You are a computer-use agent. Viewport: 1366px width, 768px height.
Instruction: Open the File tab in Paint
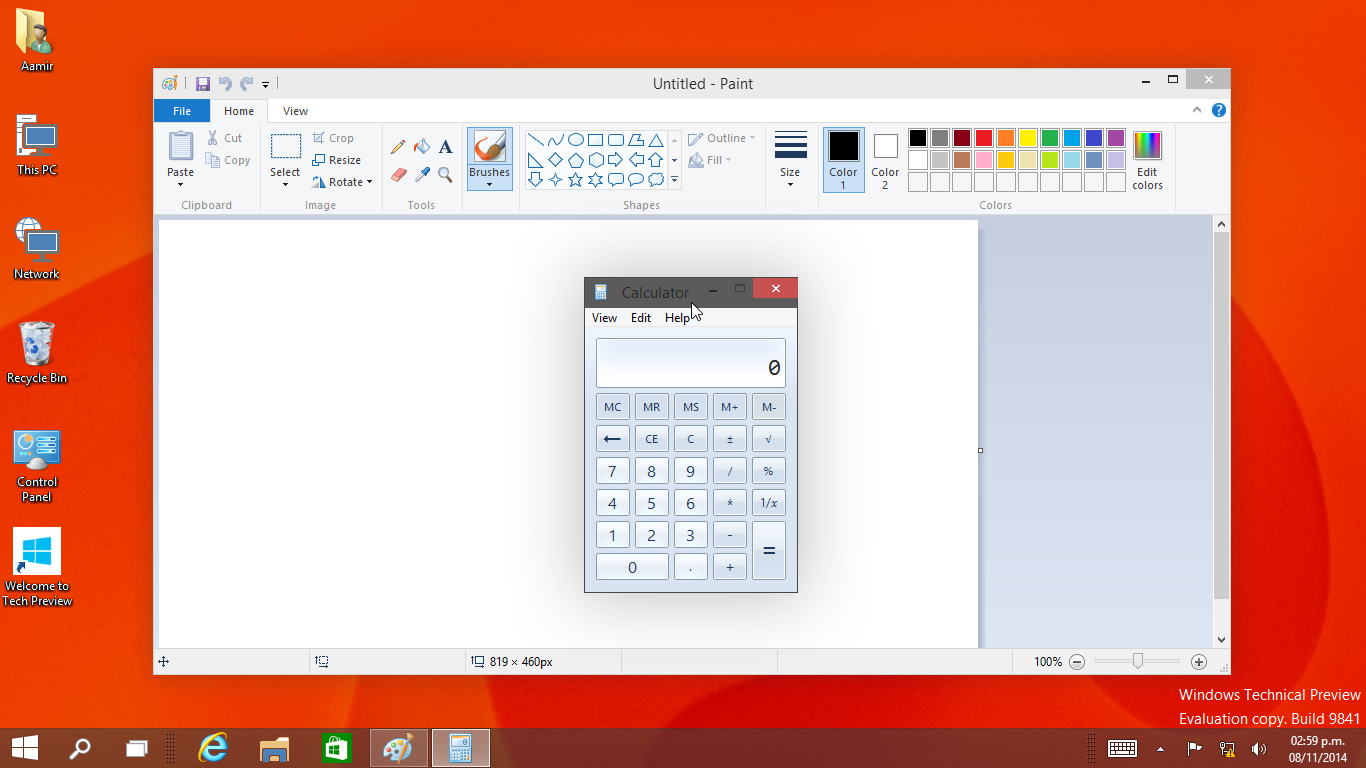pos(181,111)
